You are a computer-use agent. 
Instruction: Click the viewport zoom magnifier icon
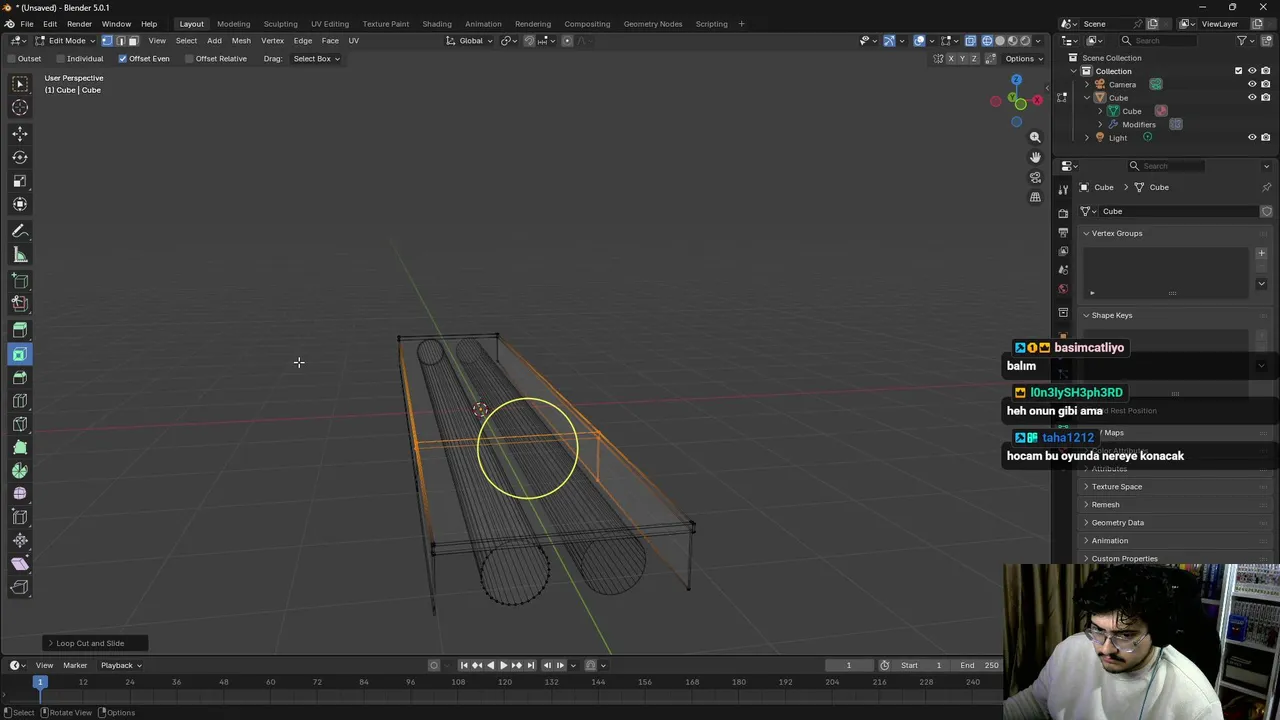[x=1035, y=137]
